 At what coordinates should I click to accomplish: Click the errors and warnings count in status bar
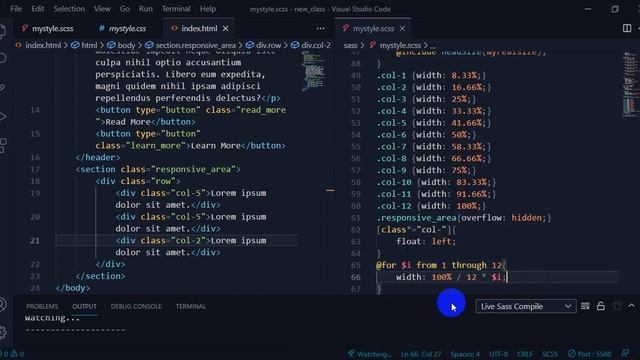click(x=12, y=354)
